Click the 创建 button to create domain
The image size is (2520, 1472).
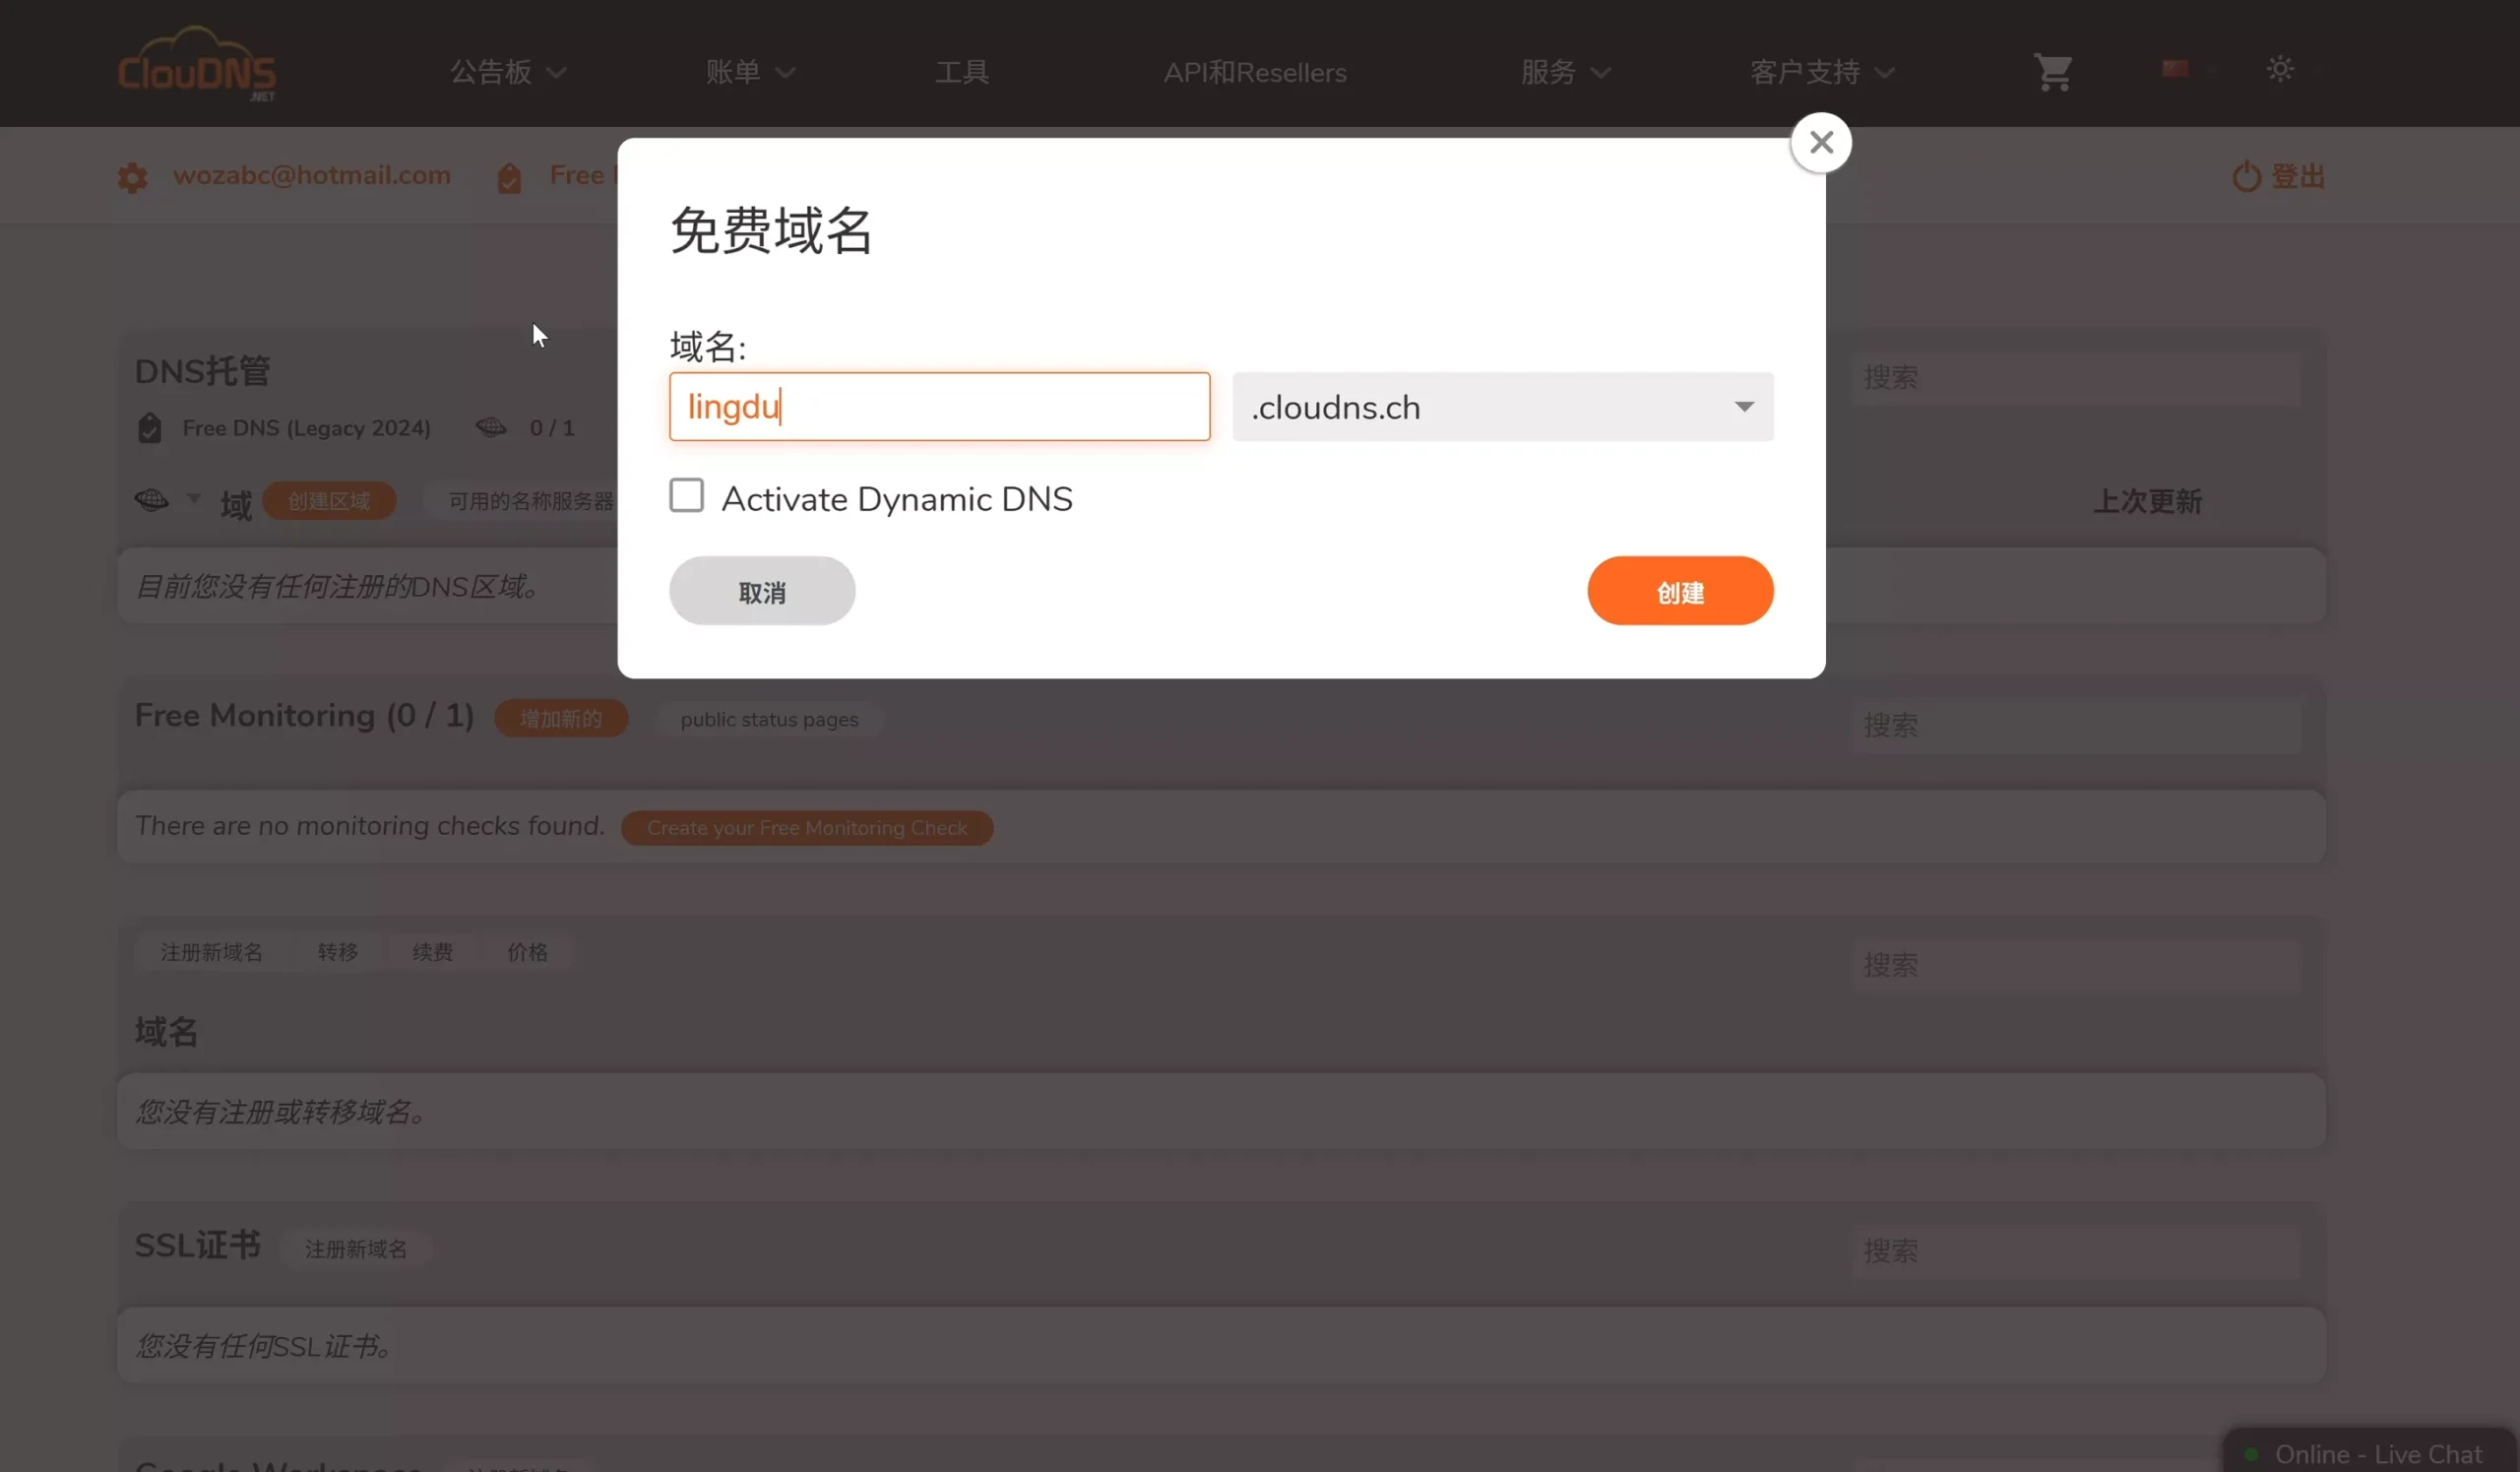[1679, 591]
